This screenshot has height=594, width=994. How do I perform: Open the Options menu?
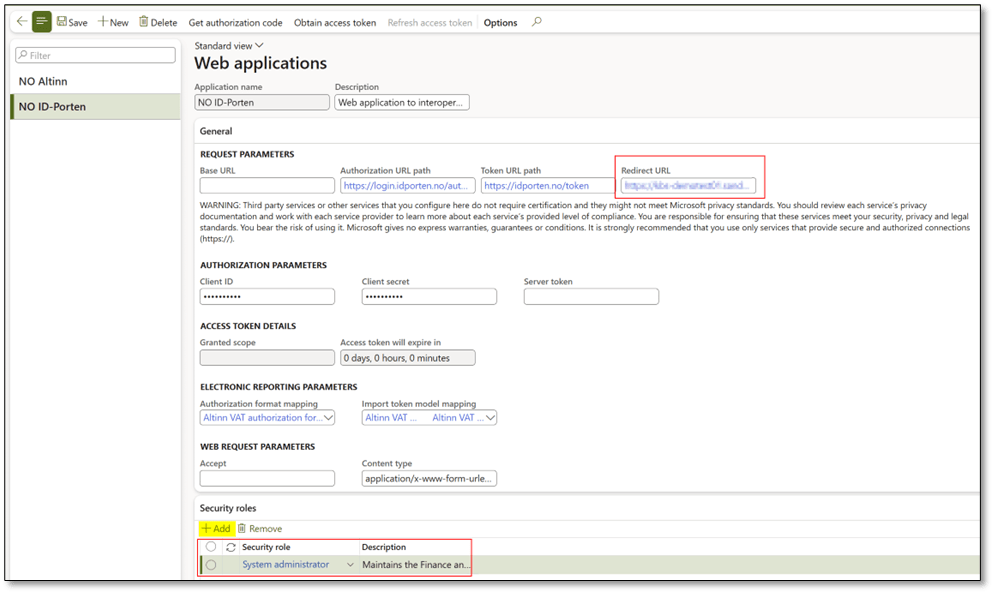500,22
